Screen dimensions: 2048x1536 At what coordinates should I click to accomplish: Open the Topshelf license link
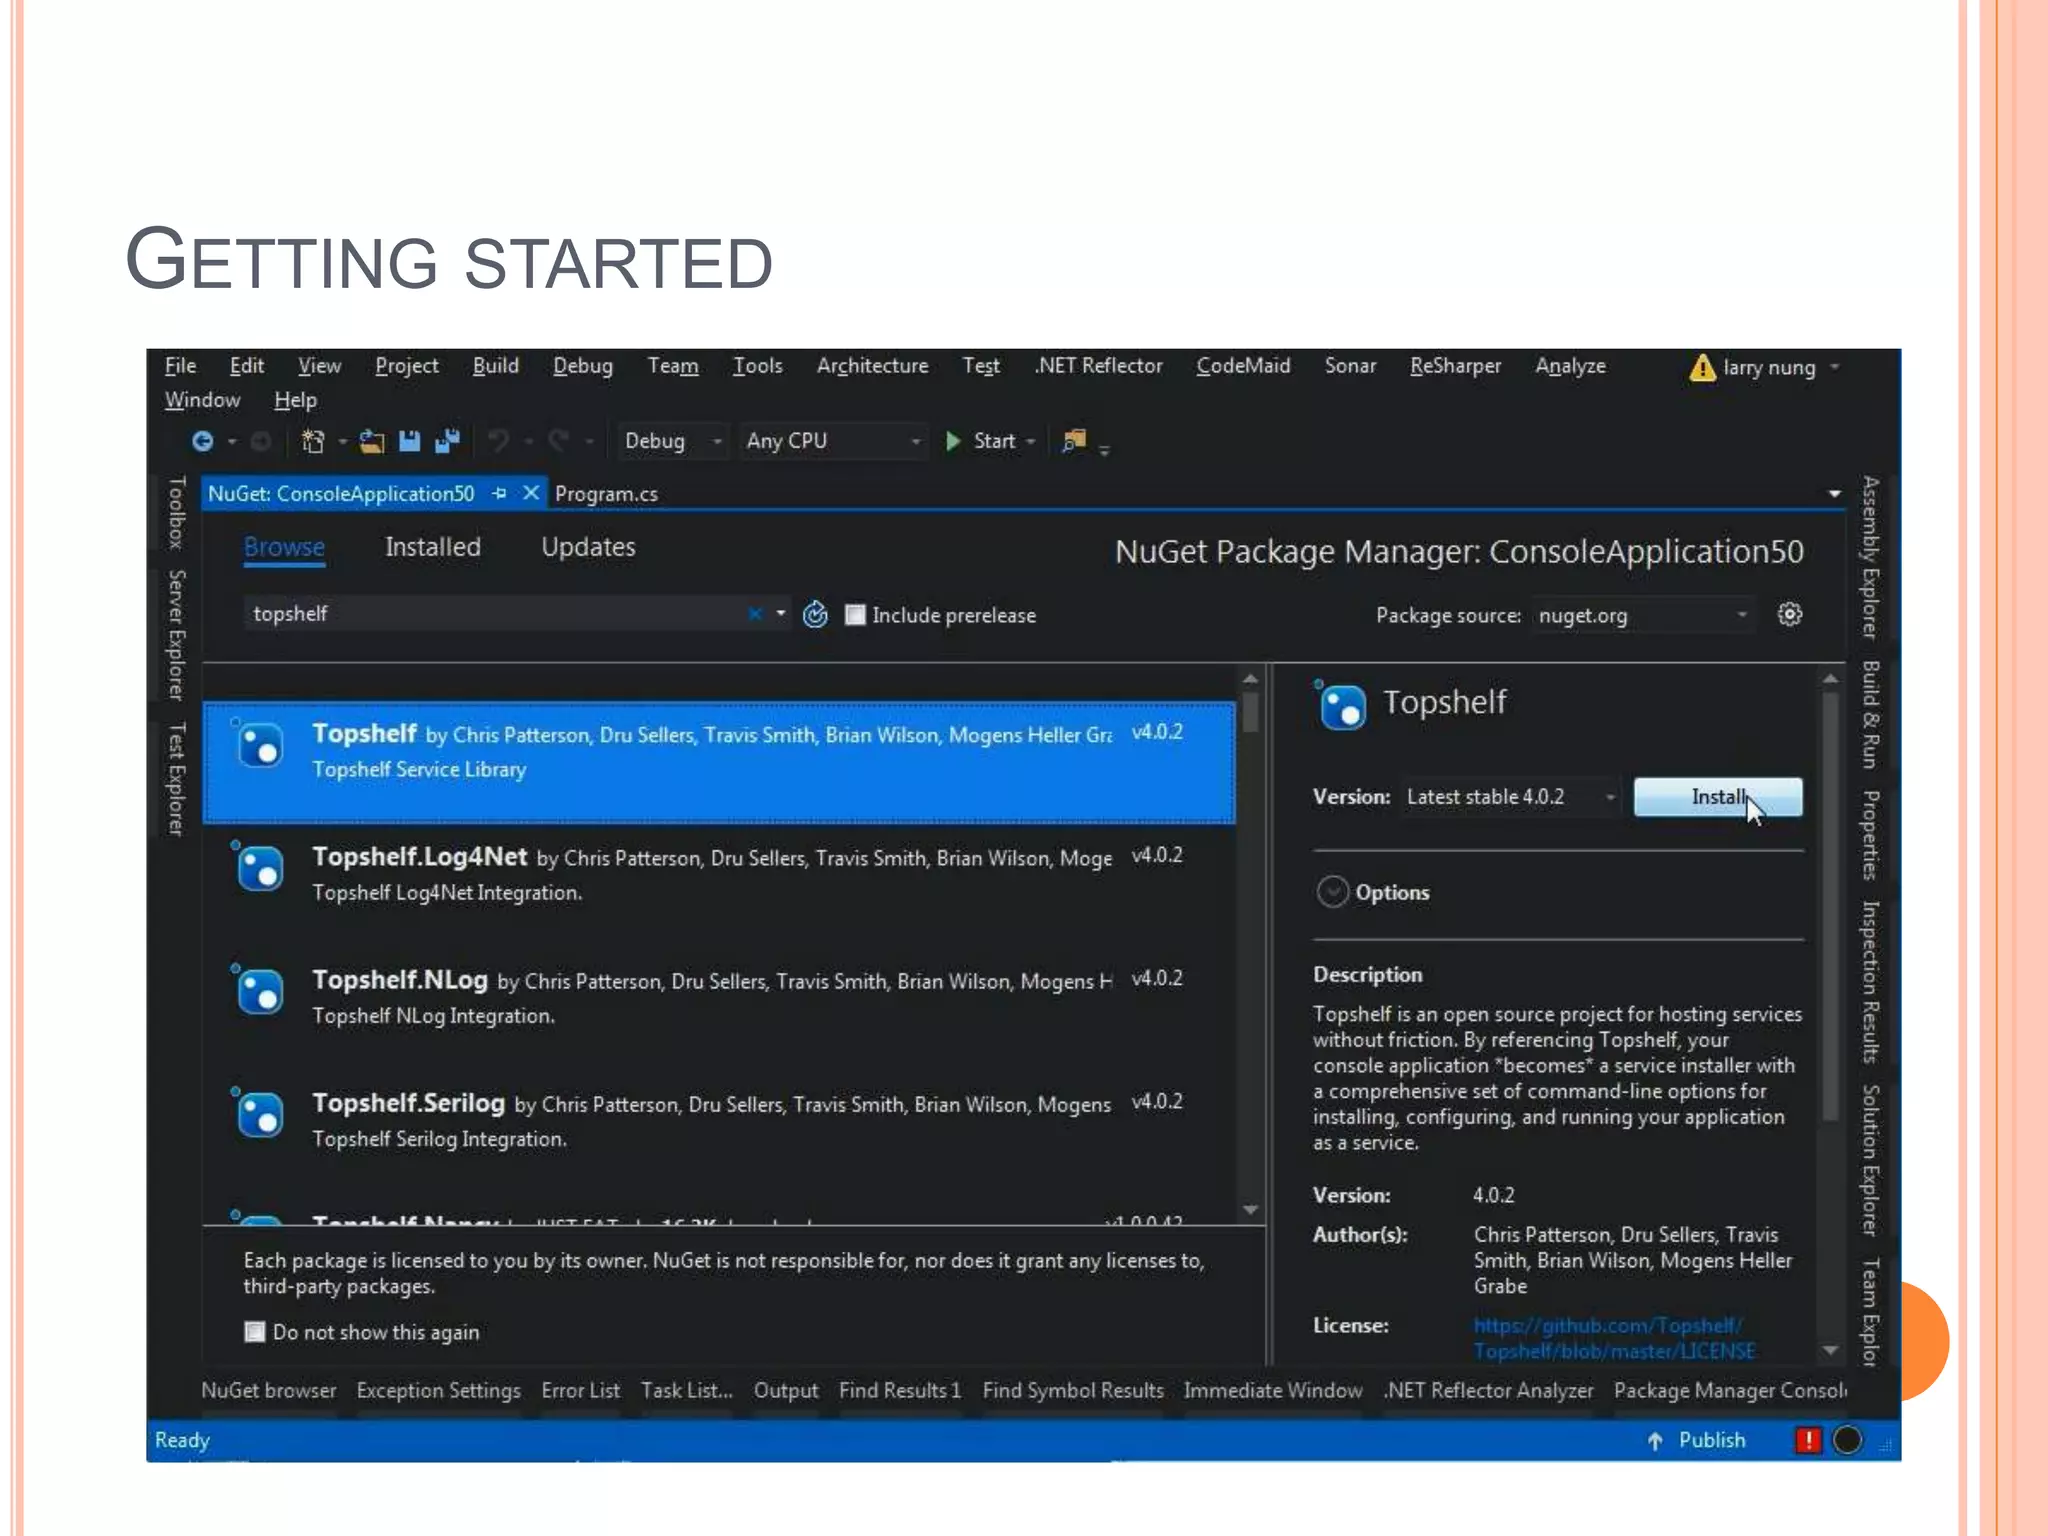tap(1614, 1338)
